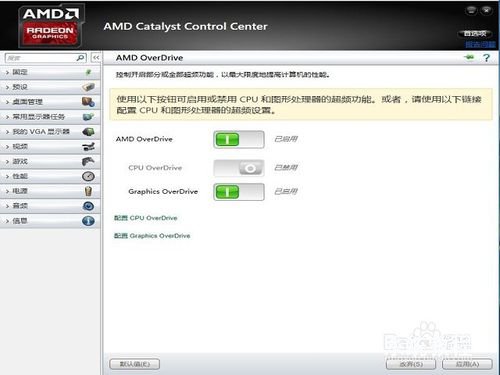This screenshot has height=375, width=500.
Task: Expand the 固定 chevron
Action: [7, 72]
